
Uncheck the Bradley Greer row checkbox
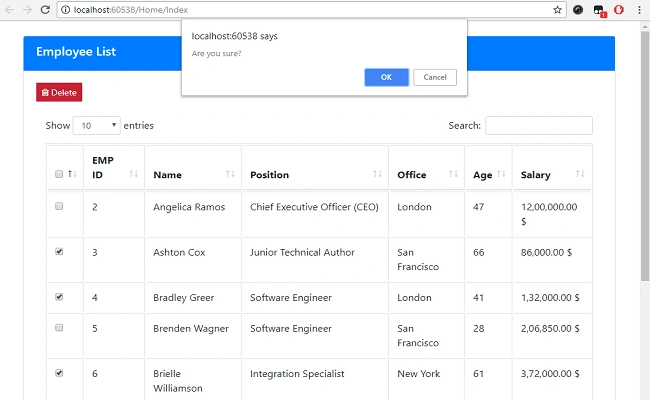pyautogui.click(x=59, y=297)
